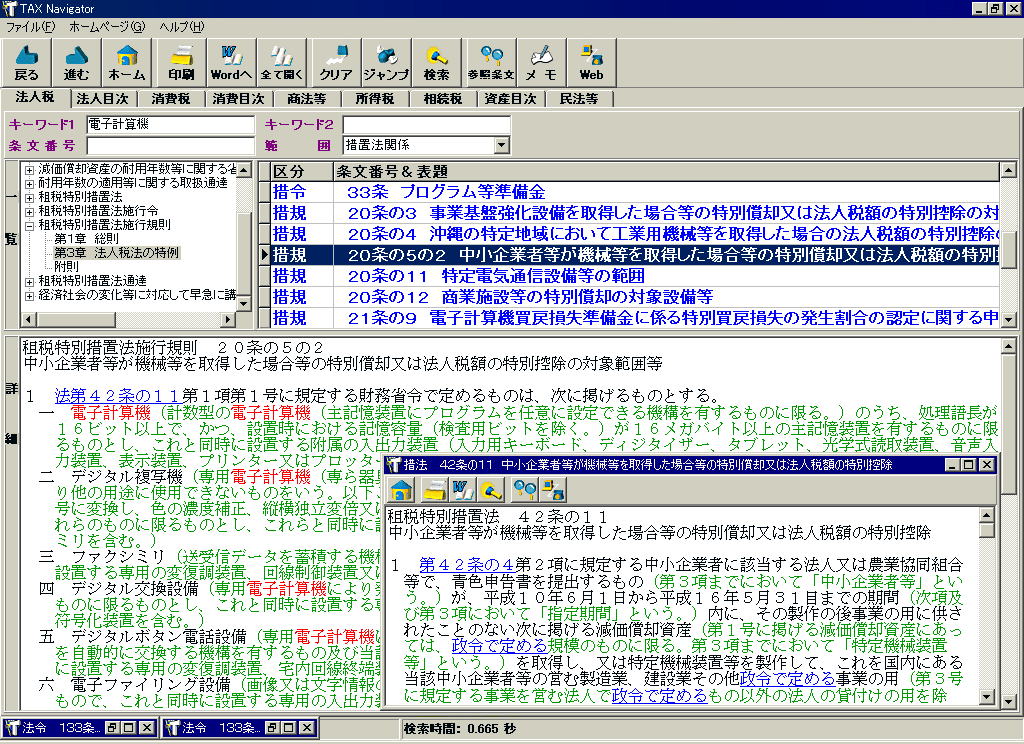Collapse the 租税特別措置法施行規則 tree node

pyautogui.click(x=30, y=225)
